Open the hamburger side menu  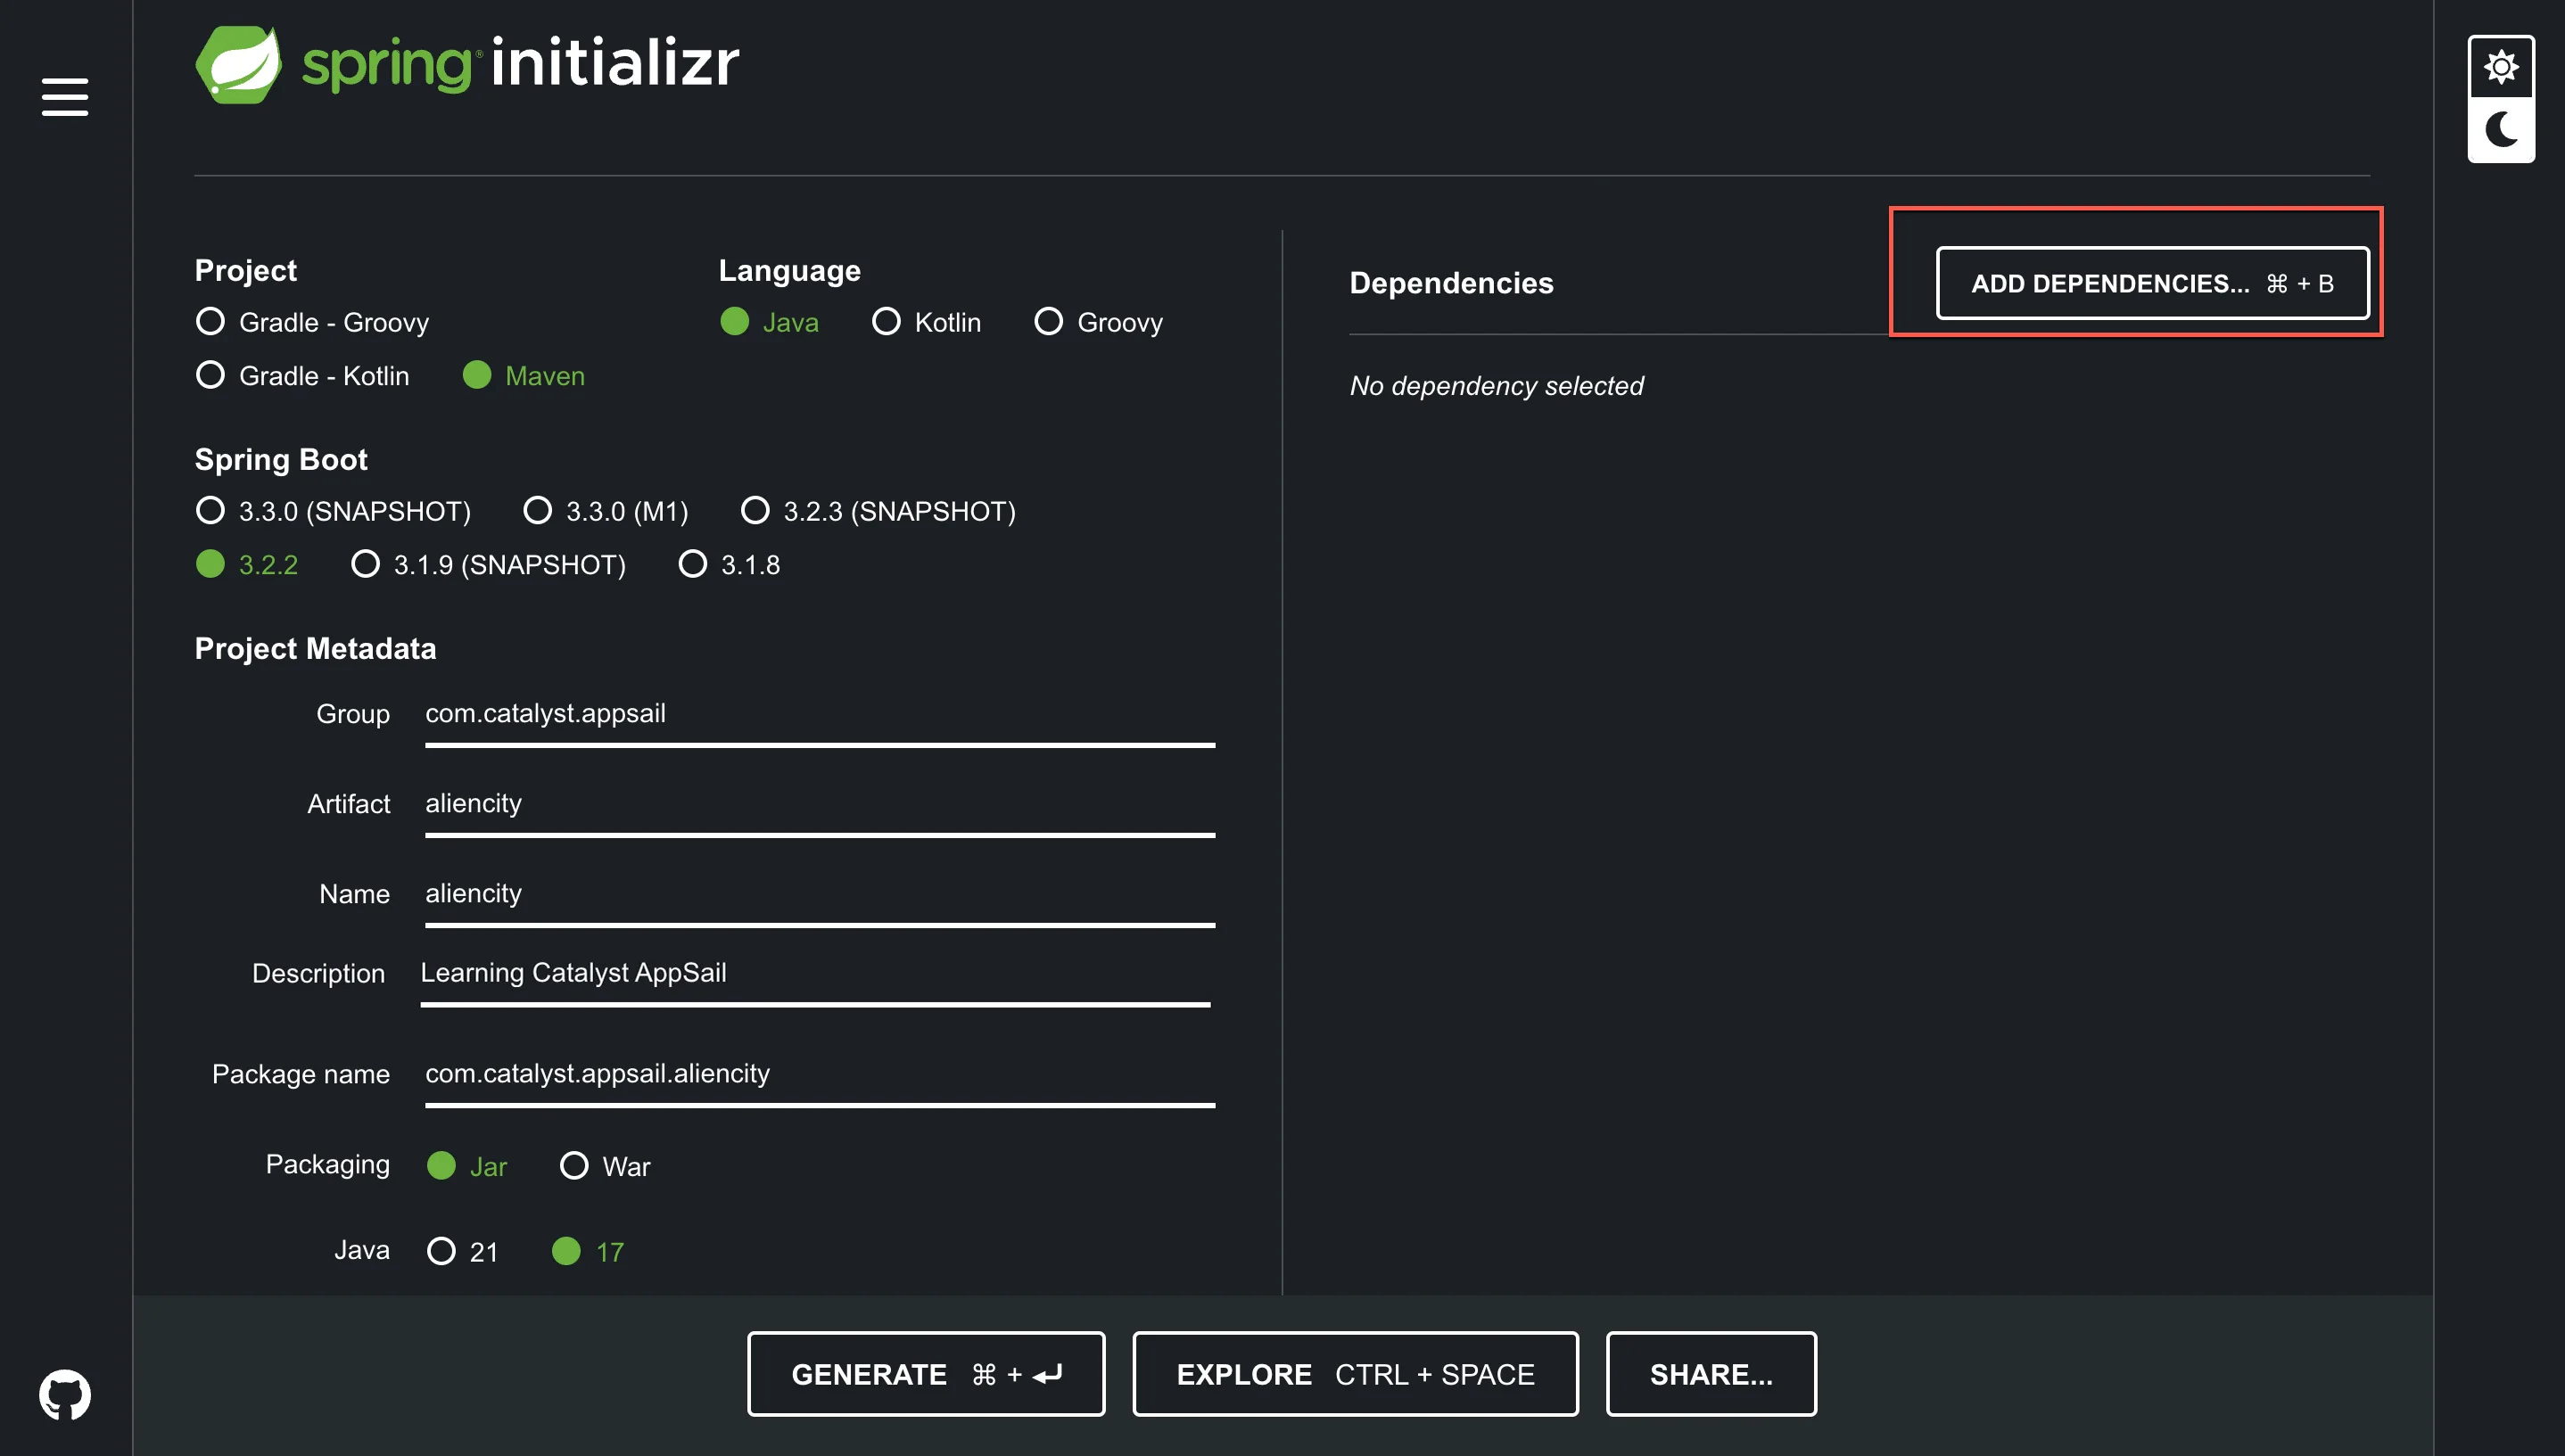point(64,97)
